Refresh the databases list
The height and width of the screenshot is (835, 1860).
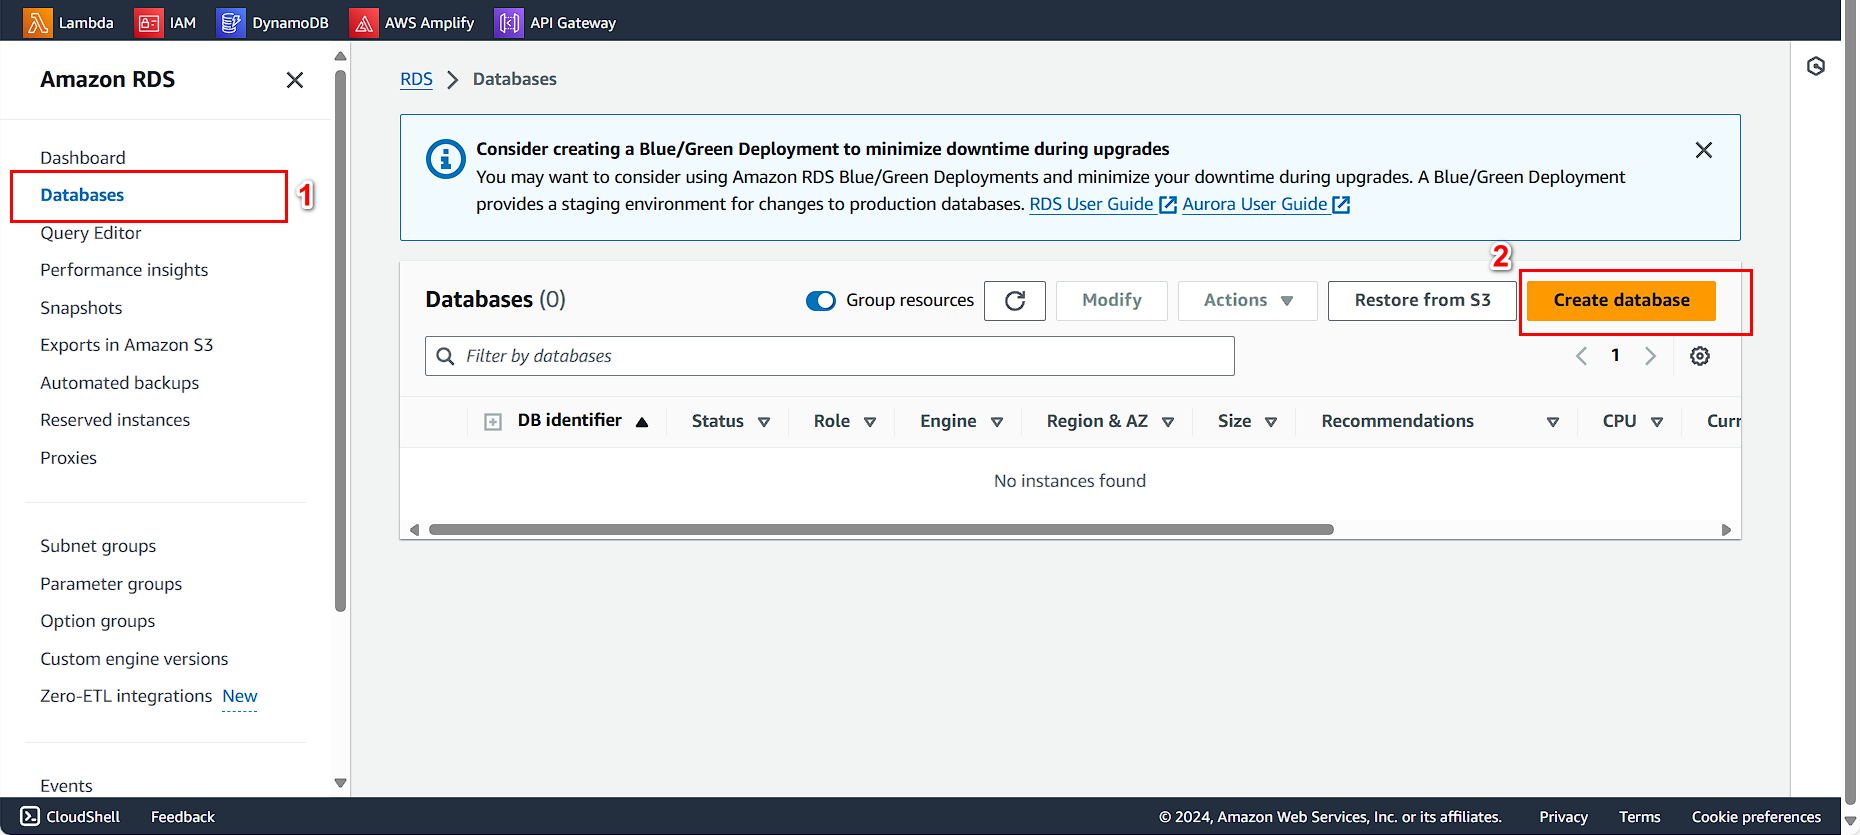click(1015, 301)
